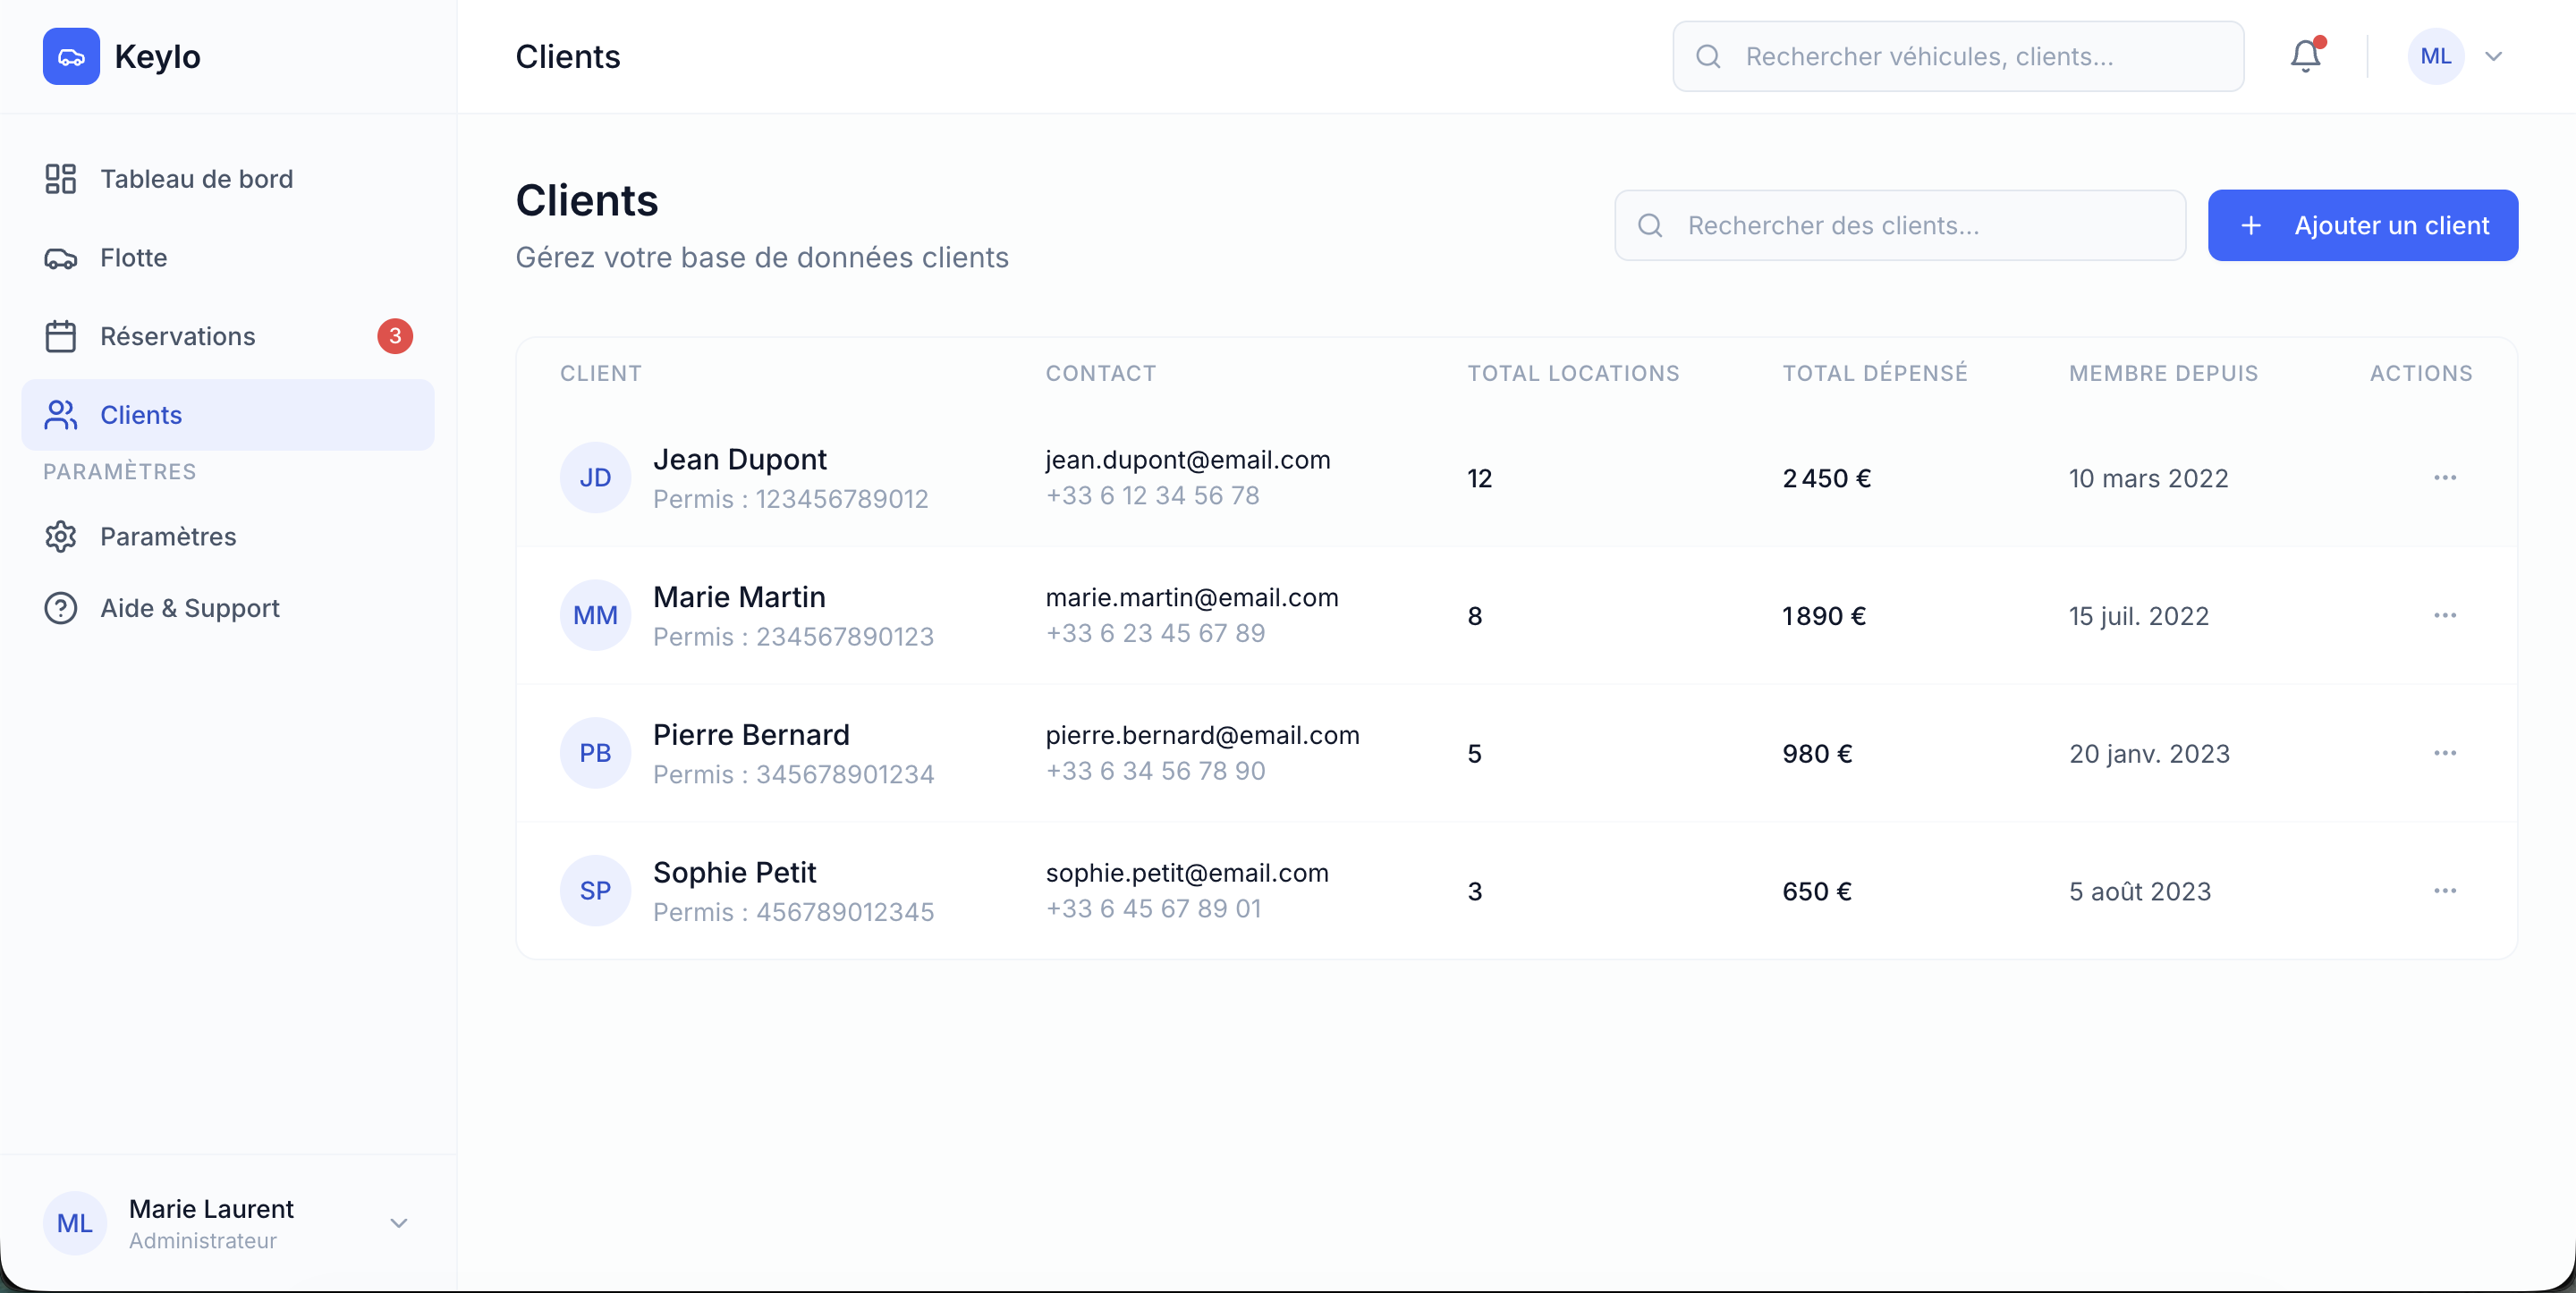The image size is (2576, 1293).
Task: Click the MEMBRE DEPUIS column header
Action: tap(2163, 374)
